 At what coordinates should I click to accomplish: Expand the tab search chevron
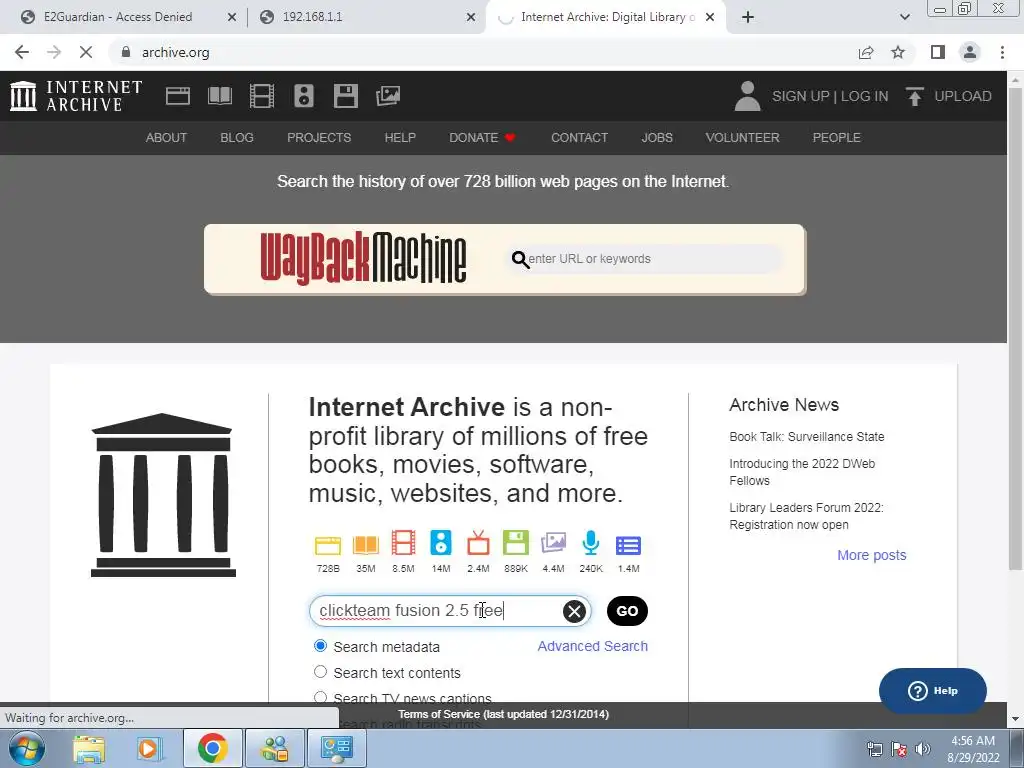point(904,17)
